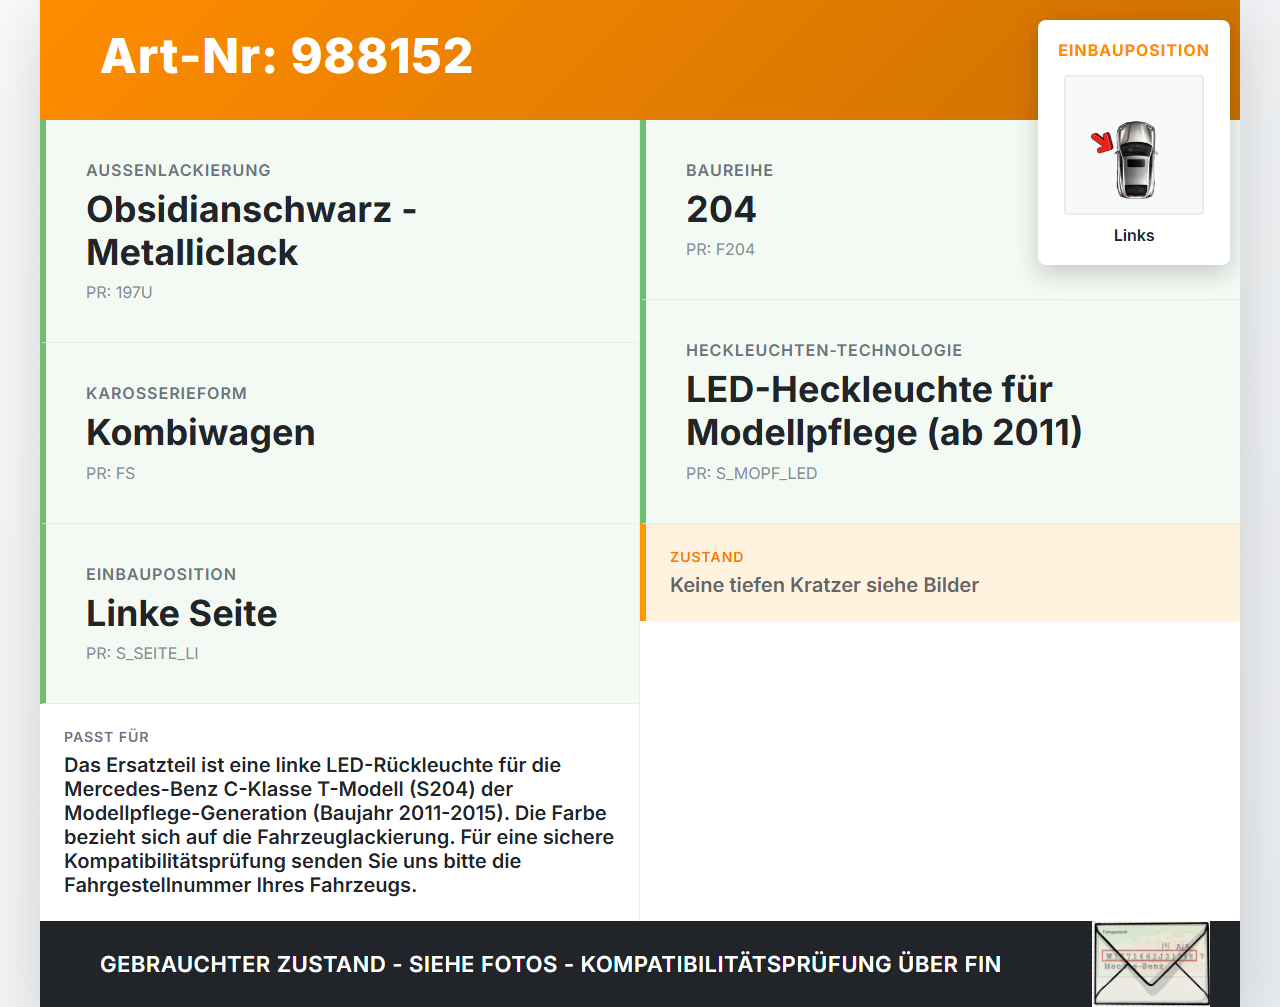Click the PR code 'S_SEITE_LI' label
The width and height of the screenshot is (1280, 1007).
pyautogui.click(x=142, y=652)
